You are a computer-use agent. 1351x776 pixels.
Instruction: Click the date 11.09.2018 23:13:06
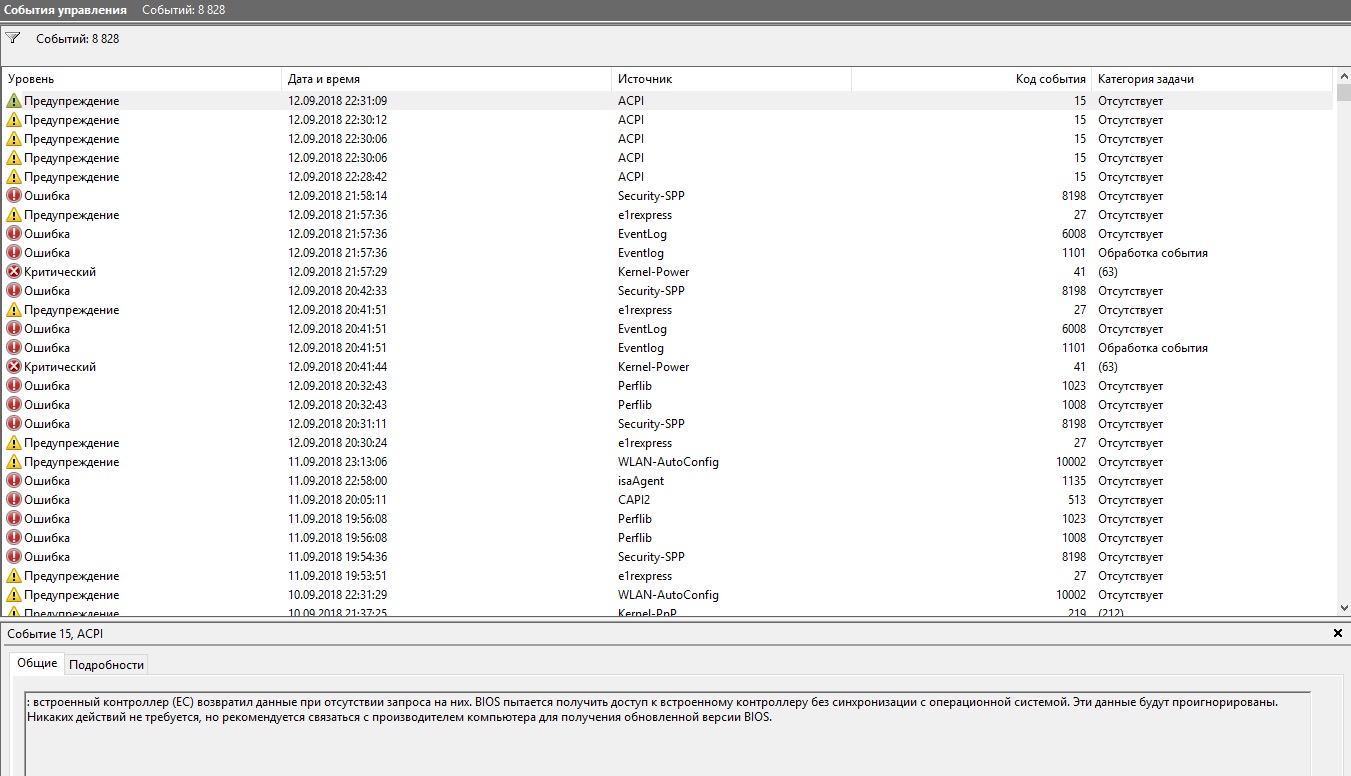[x=337, y=462]
